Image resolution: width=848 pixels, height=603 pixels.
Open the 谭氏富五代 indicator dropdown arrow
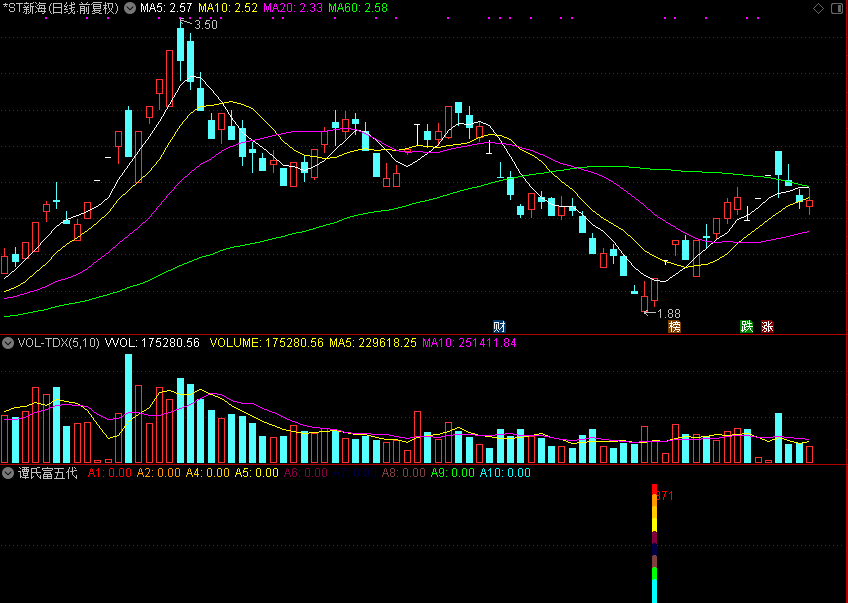pyautogui.click(x=8, y=473)
